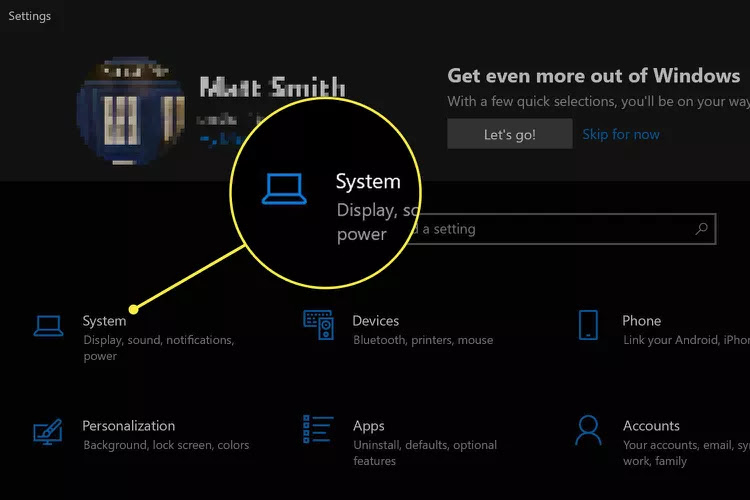Viewport: 750px width, 500px height.
Task: Click the Let's go! button
Action: [x=509, y=134]
